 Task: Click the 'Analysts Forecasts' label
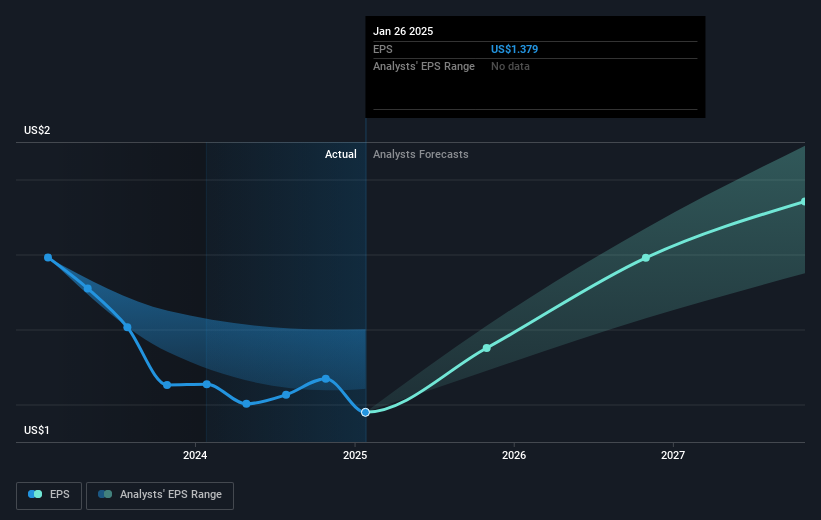pyautogui.click(x=420, y=154)
